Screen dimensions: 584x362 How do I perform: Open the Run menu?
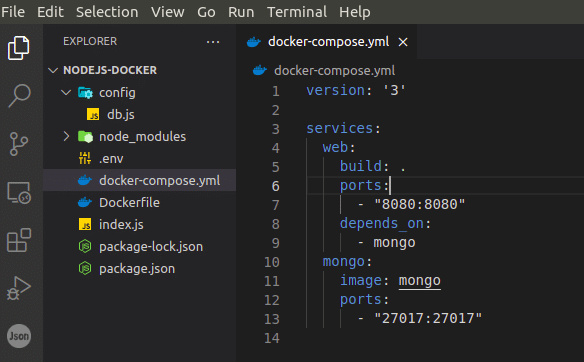click(x=241, y=12)
